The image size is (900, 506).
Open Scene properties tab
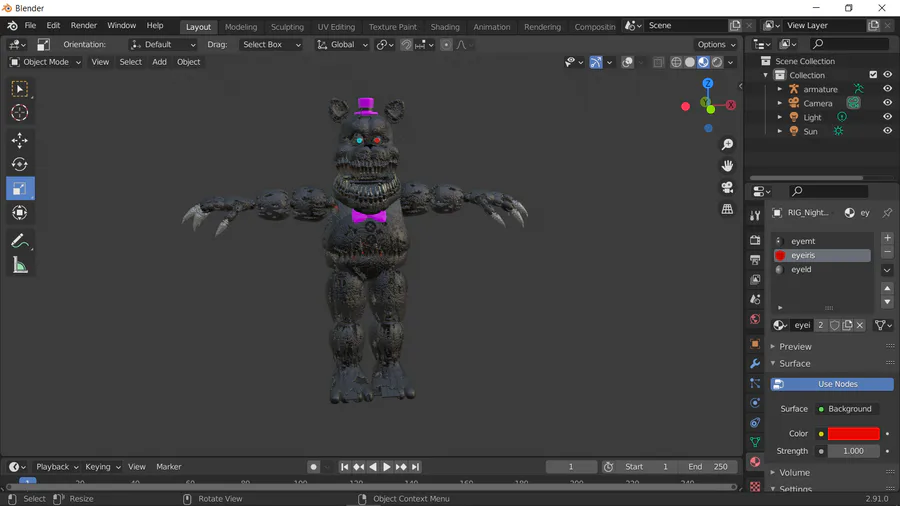tap(755, 299)
